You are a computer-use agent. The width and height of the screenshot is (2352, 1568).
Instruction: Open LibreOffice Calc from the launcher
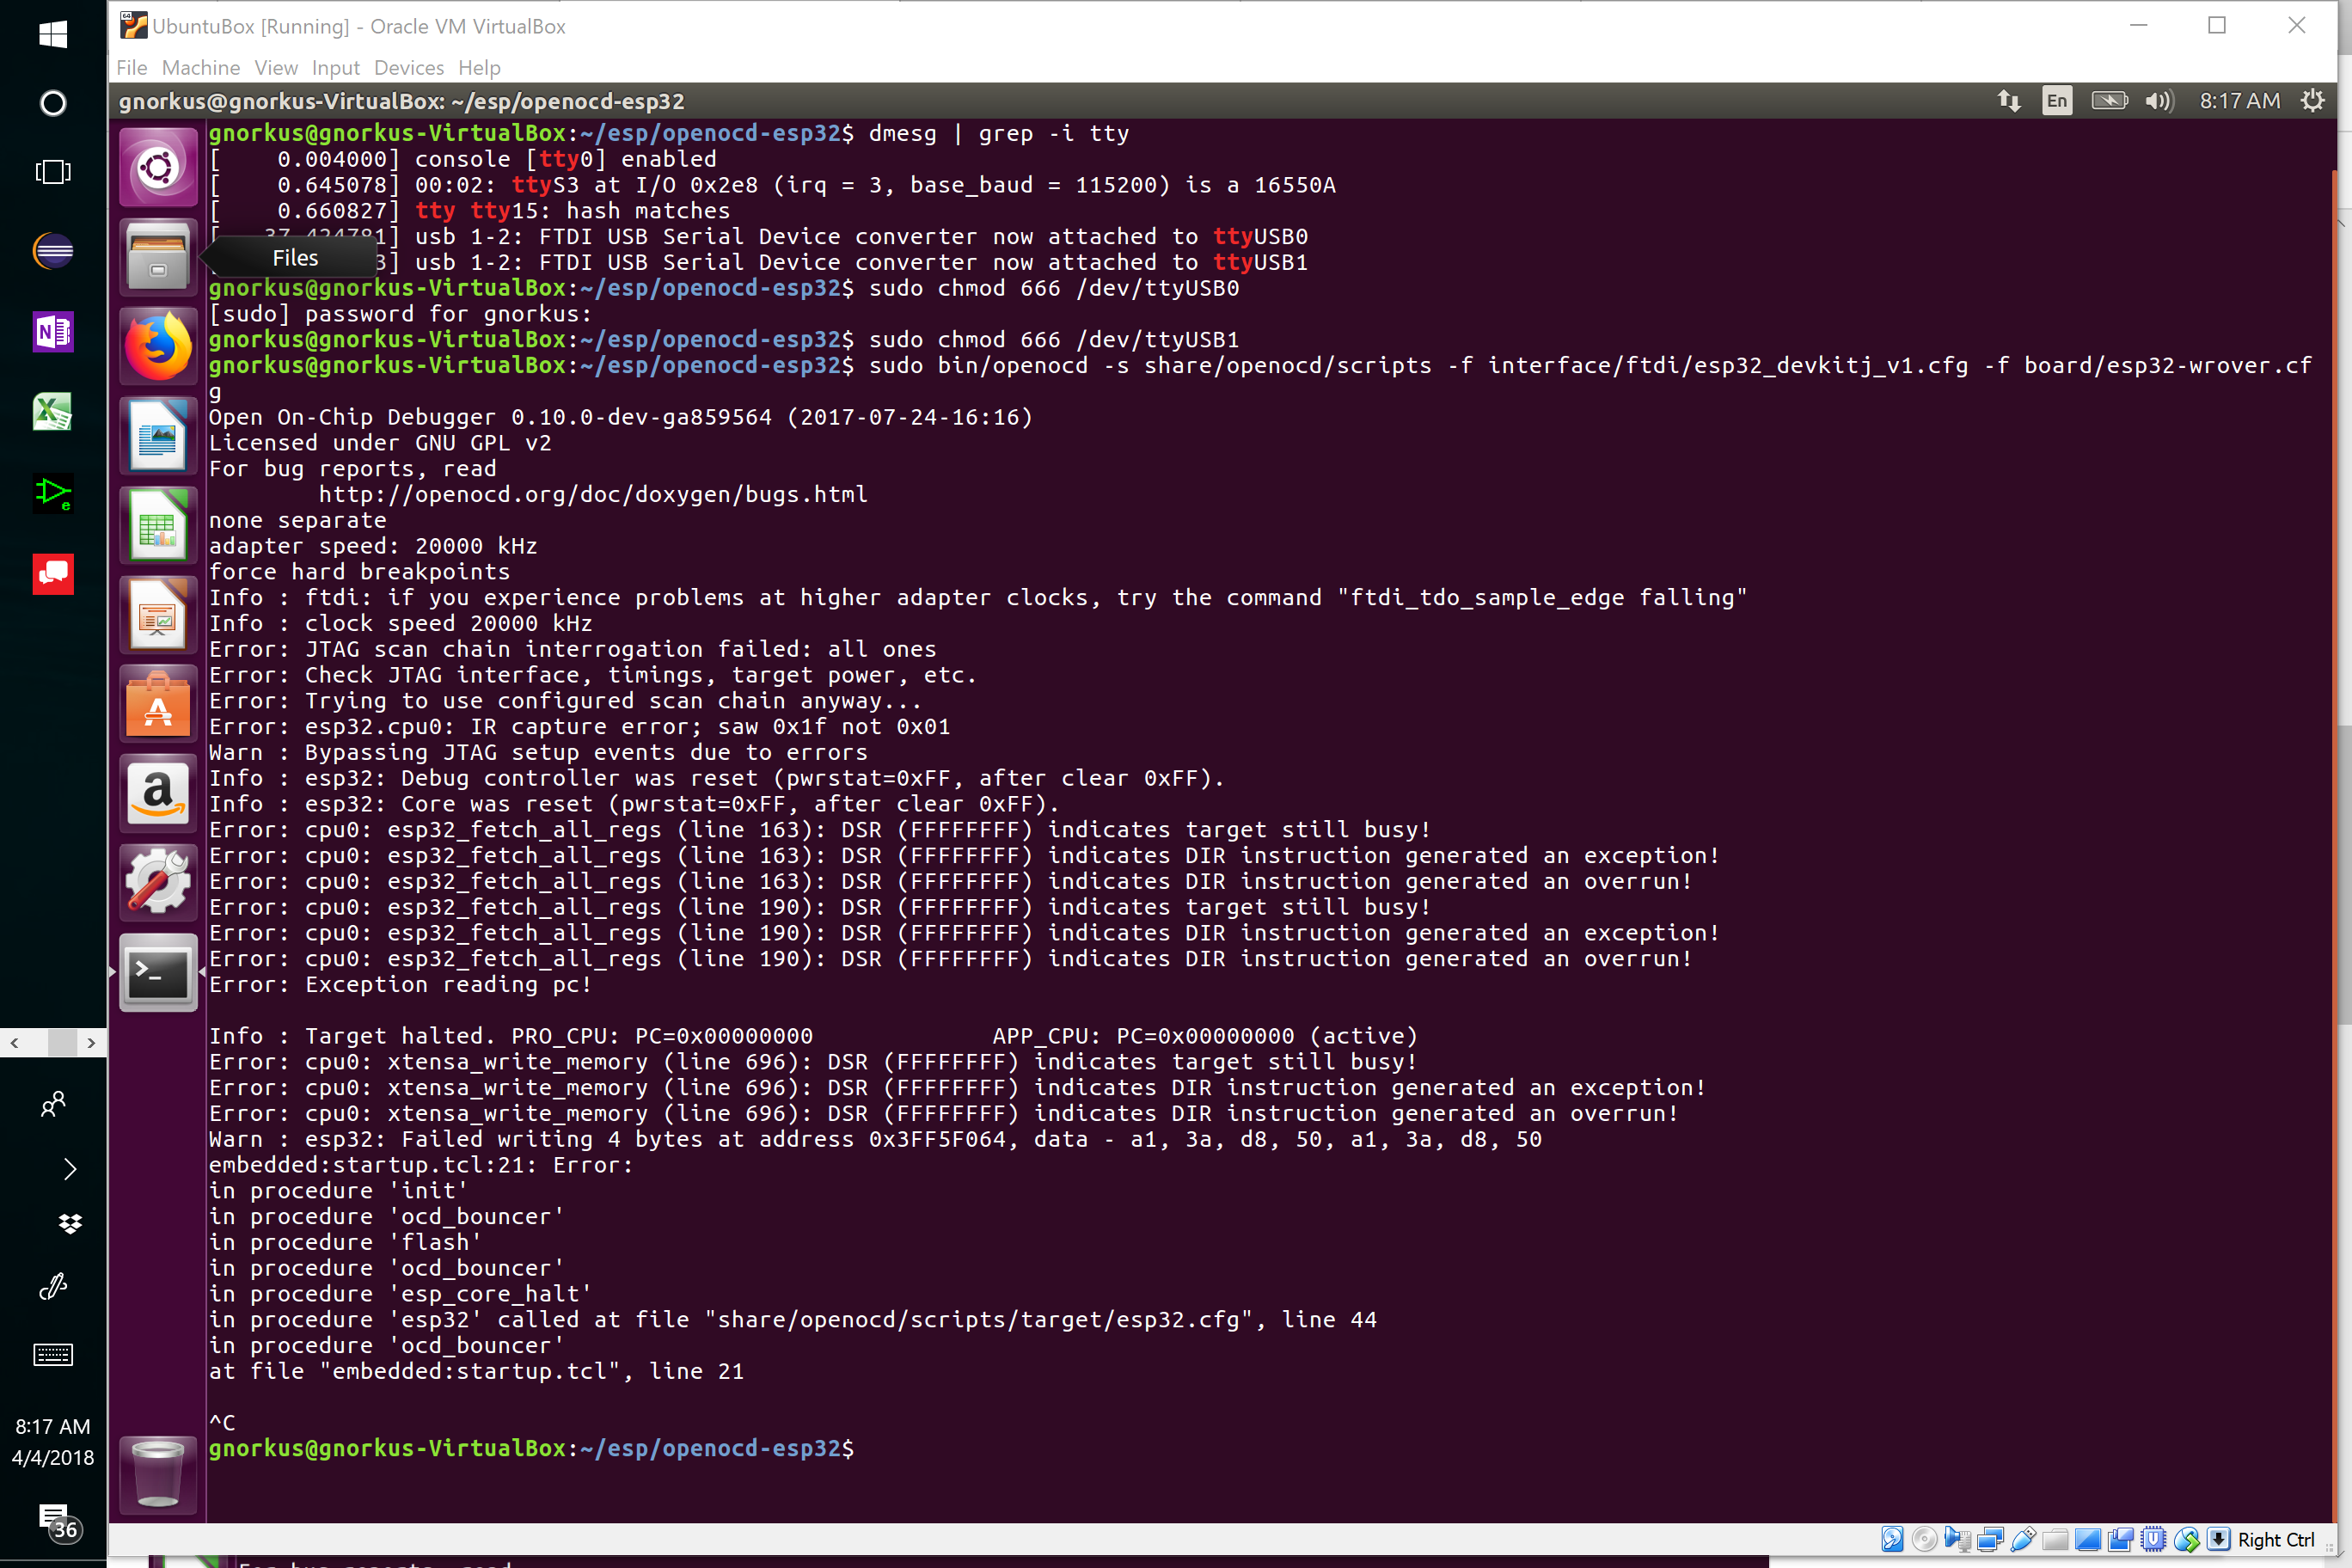[158, 525]
